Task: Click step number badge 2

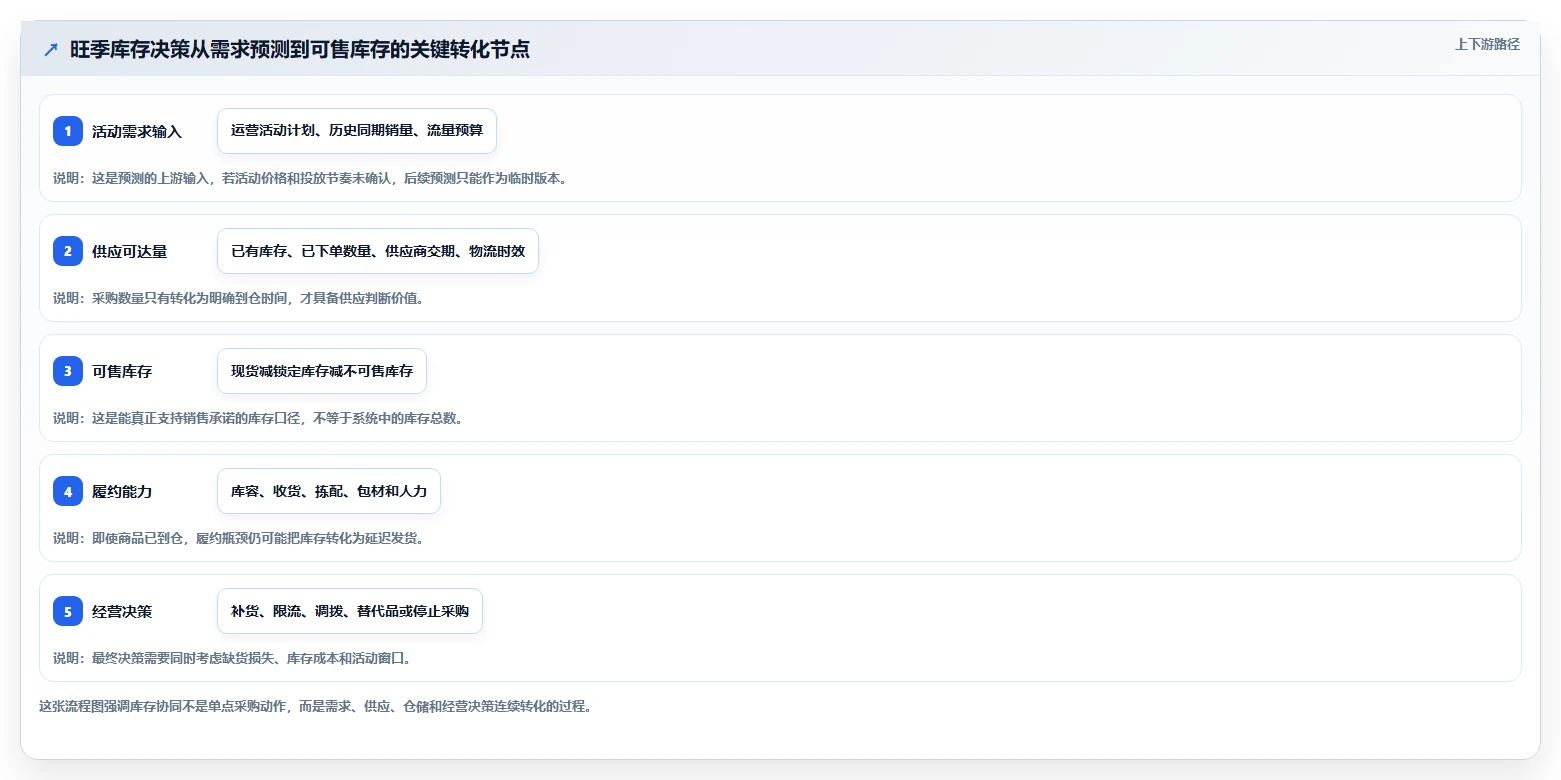Action: click(x=68, y=251)
